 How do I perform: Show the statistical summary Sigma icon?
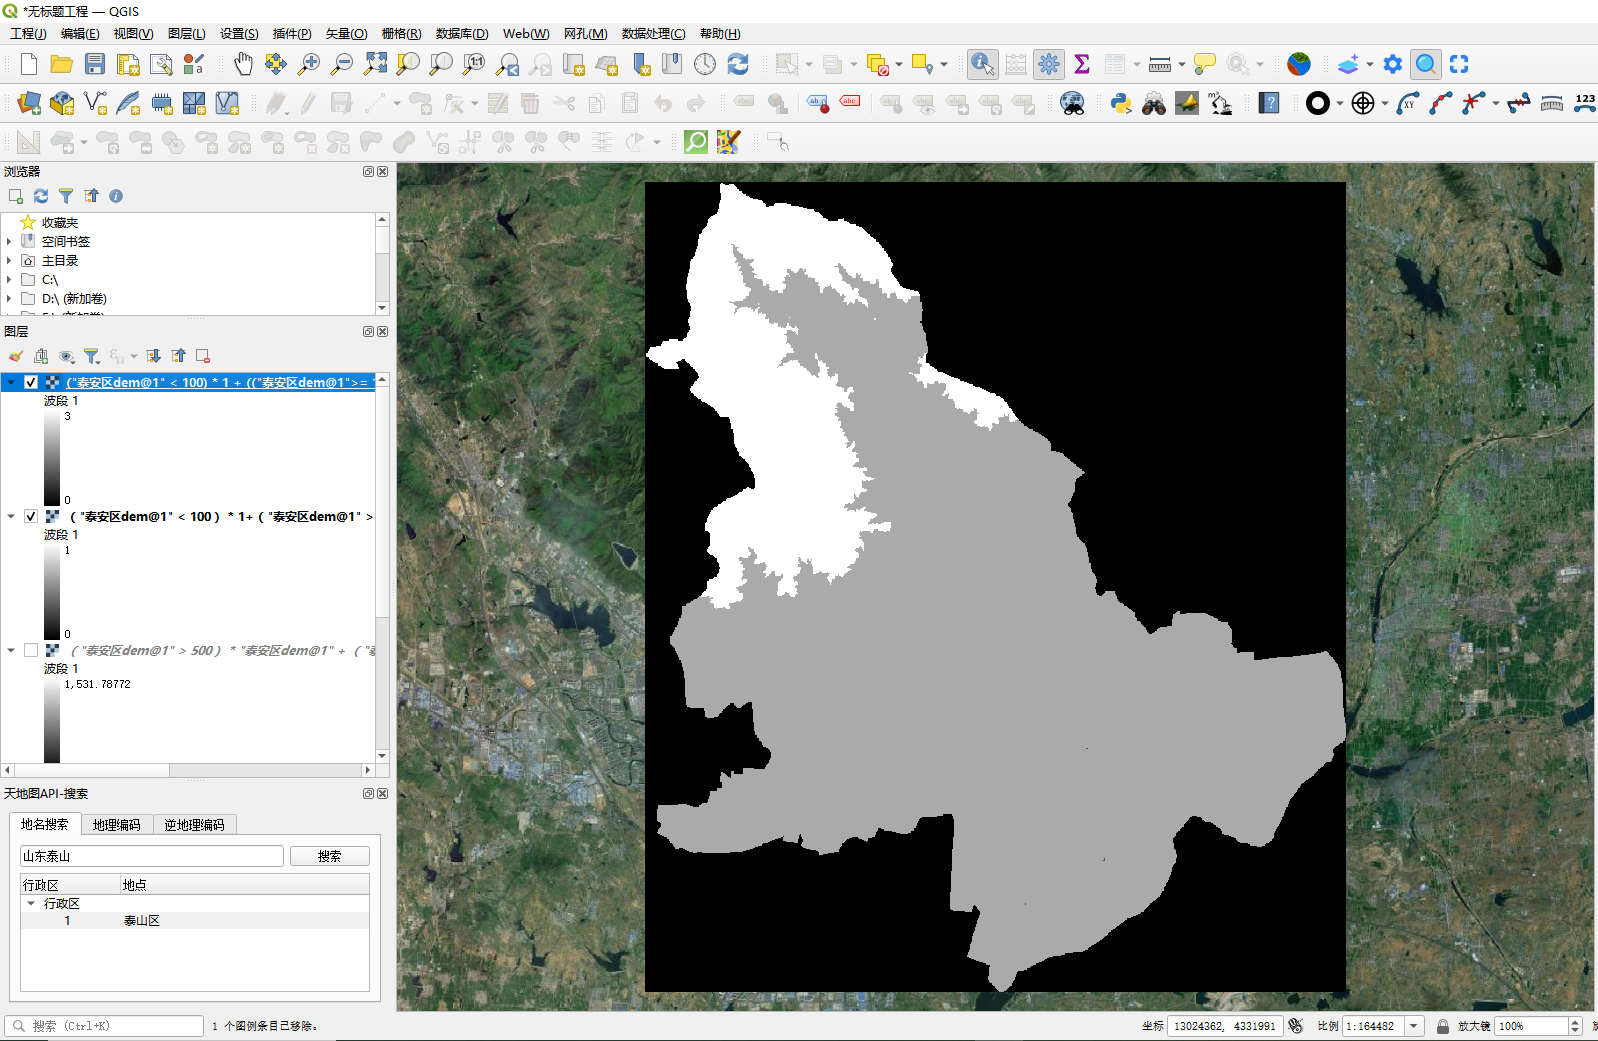tap(1082, 65)
